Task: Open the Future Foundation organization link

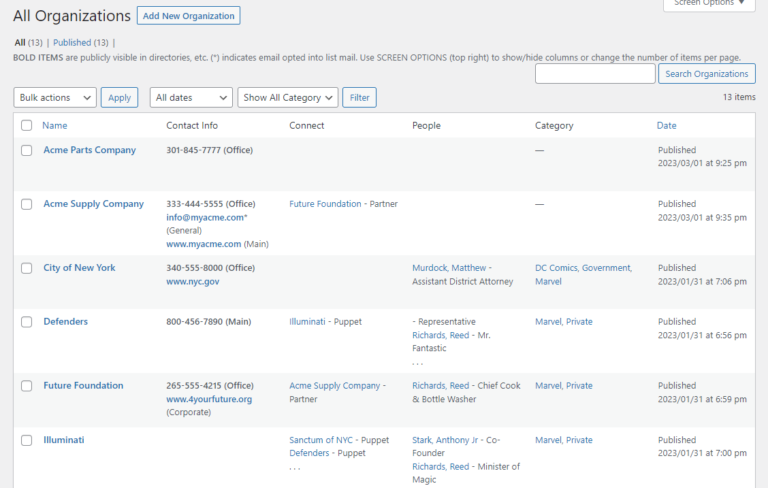Action: tap(83, 386)
